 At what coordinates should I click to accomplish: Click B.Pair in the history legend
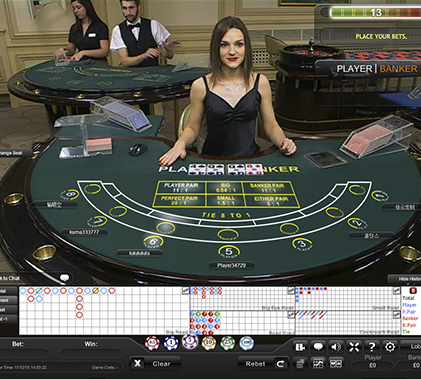click(x=409, y=325)
